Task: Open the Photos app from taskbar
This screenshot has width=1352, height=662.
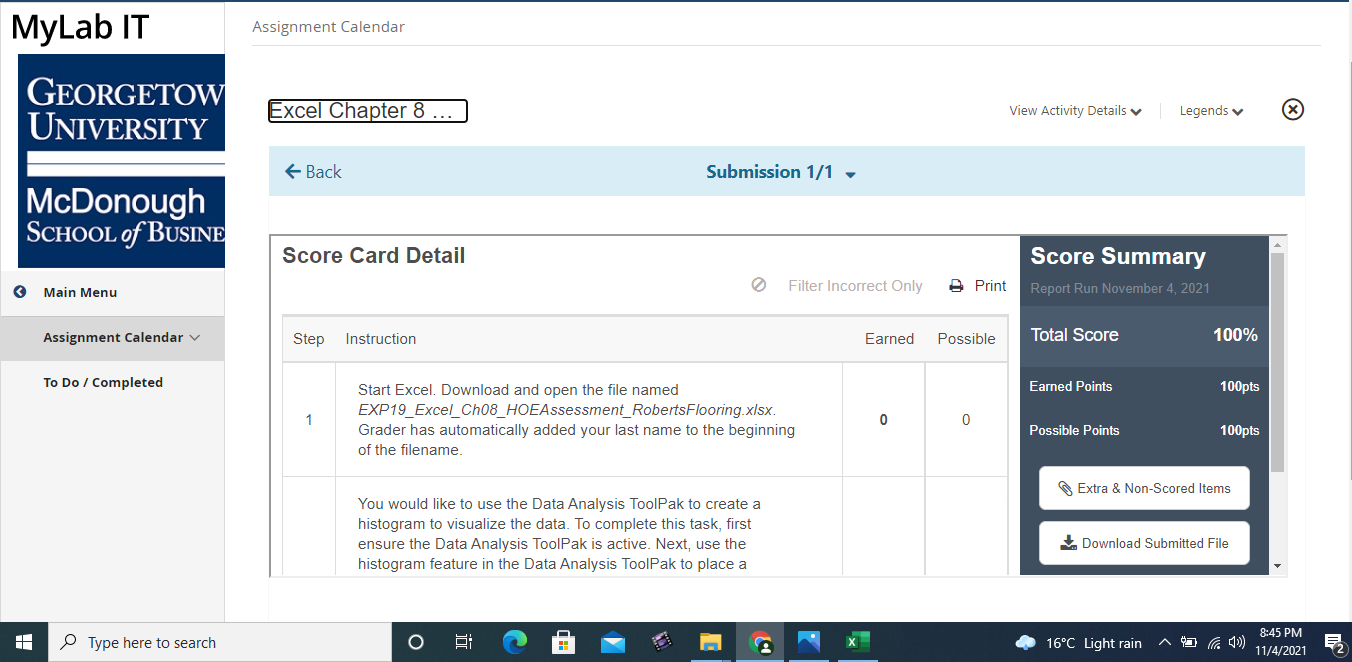Action: 809,642
